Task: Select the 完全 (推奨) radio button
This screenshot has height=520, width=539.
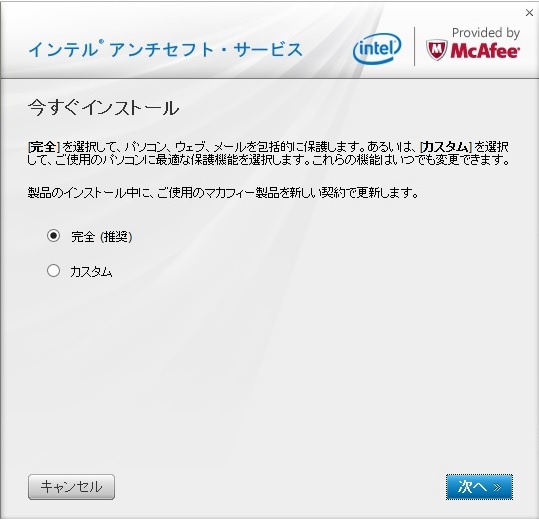Action: click(53, 236)
